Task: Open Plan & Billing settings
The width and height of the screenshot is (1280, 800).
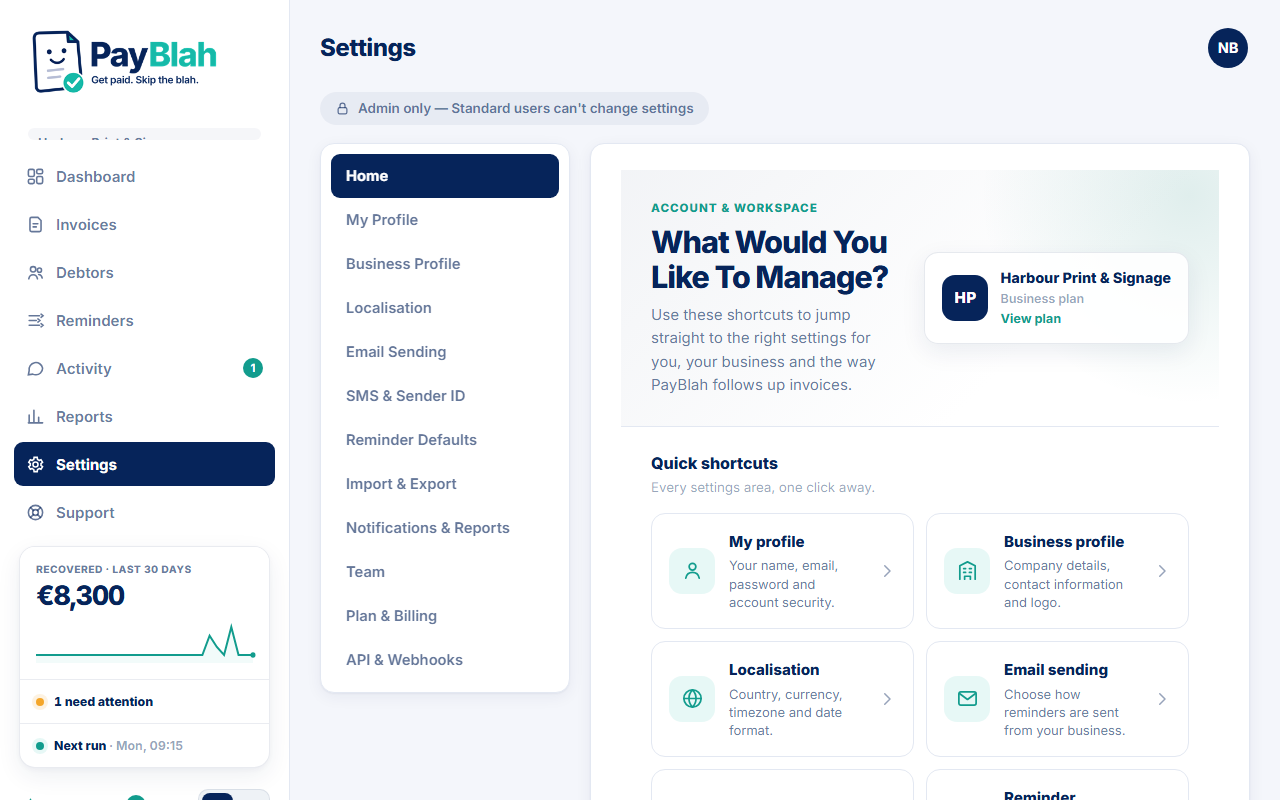Action: (x=445, y=616)
